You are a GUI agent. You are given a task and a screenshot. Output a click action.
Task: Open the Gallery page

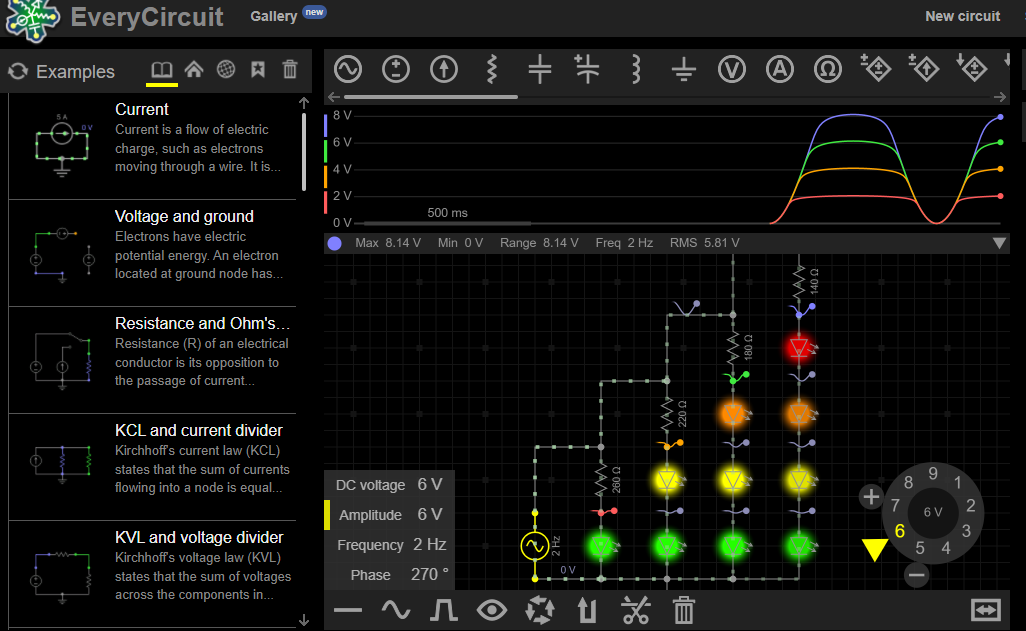pos(274,16)
